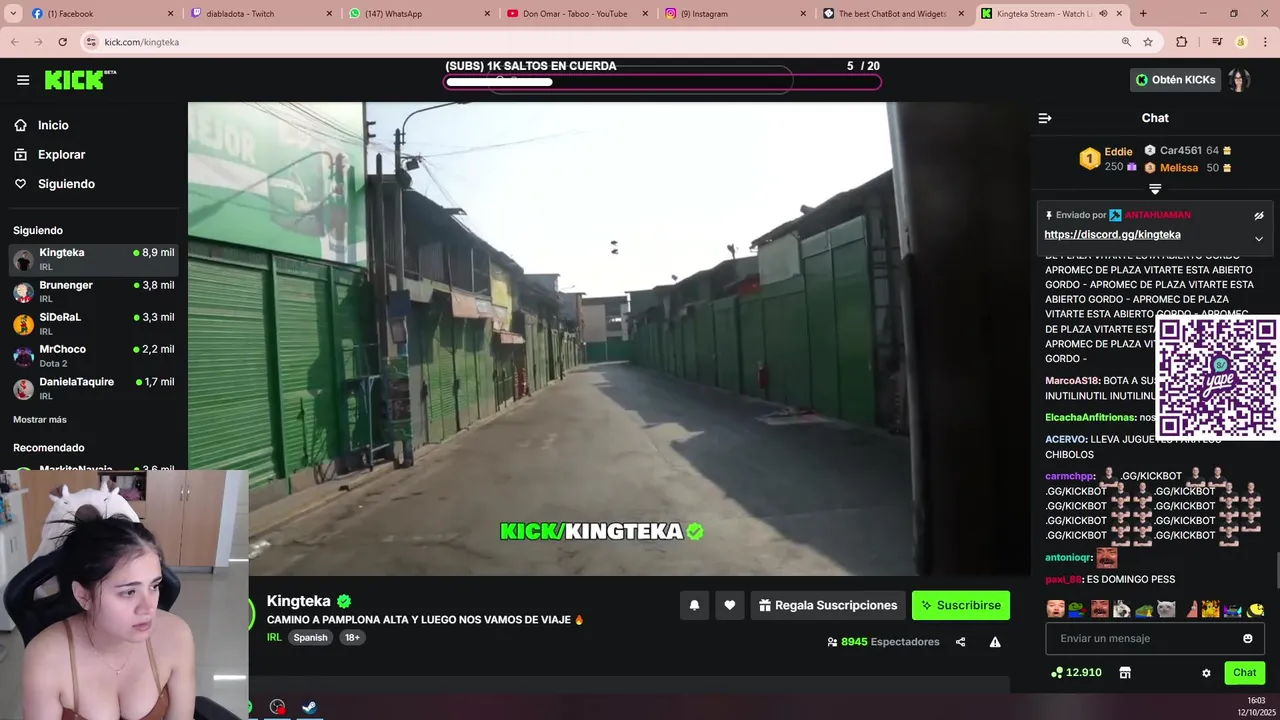Insert the laughing man emote

click(x=1100, y=609)
